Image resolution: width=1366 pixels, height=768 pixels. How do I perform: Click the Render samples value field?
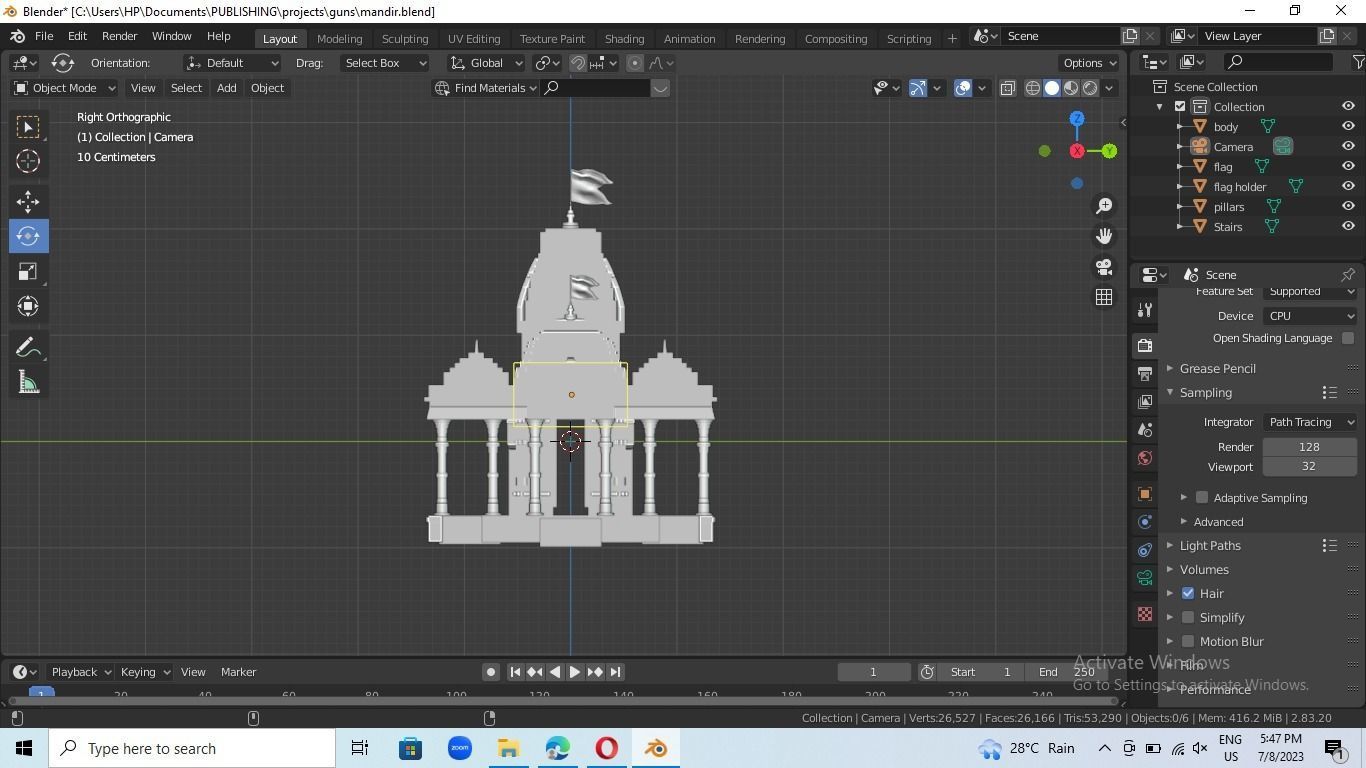[1310, 447]
